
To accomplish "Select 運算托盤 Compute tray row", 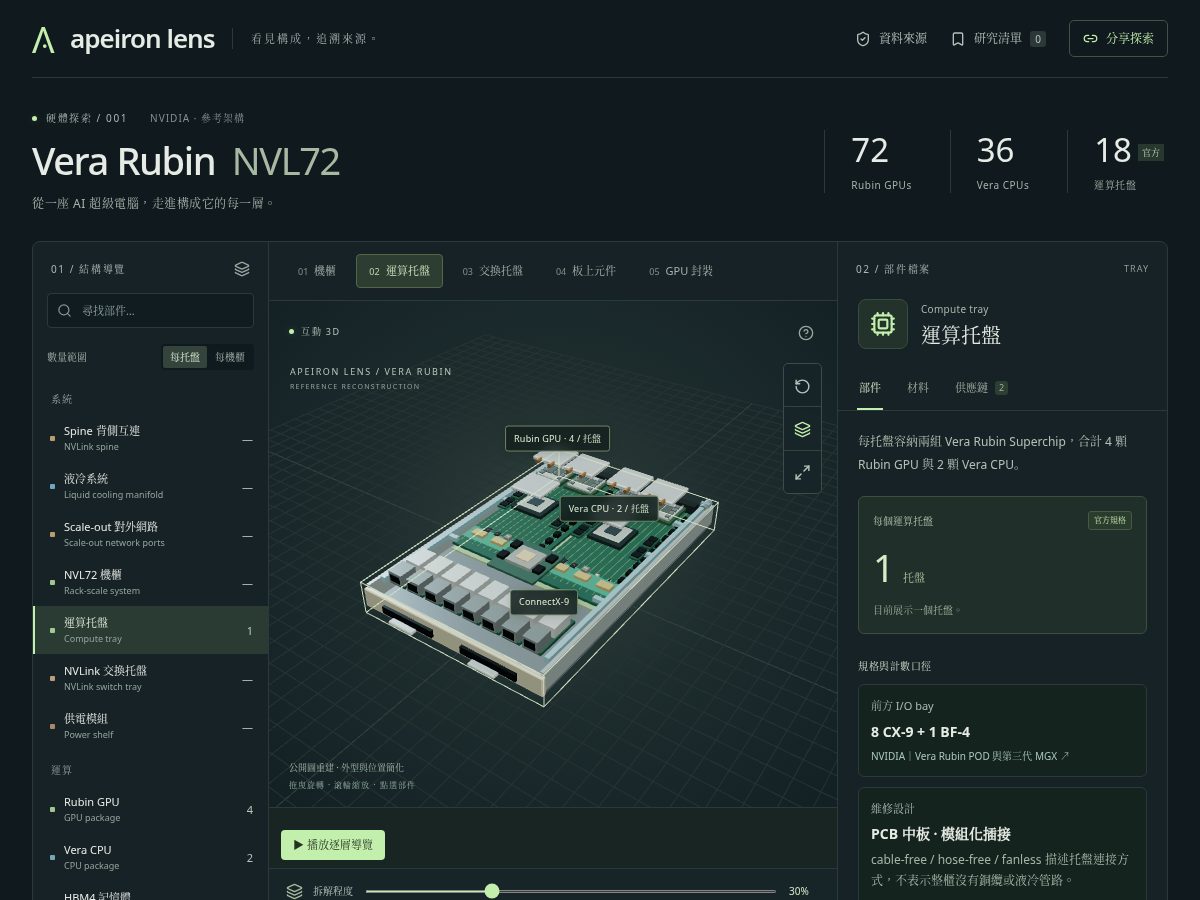I will click(x=150, y=630).
